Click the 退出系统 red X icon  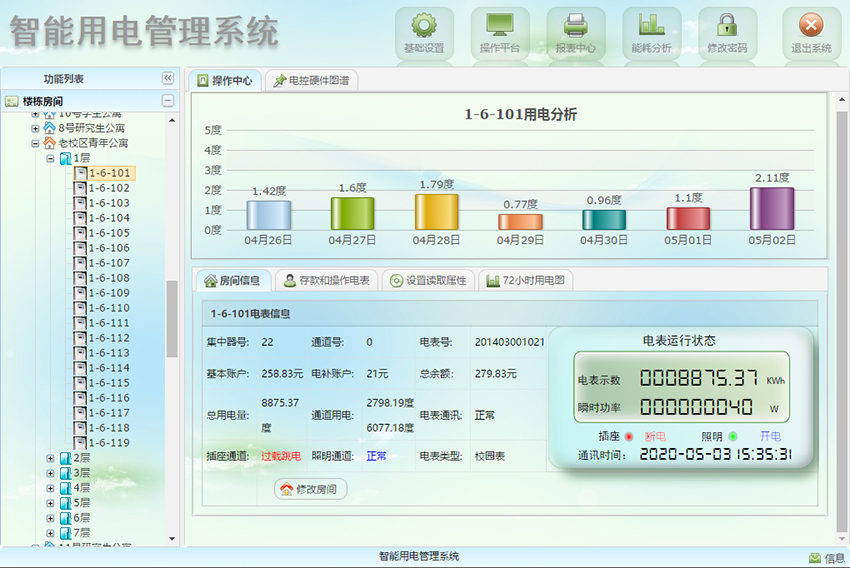[811, 26]
